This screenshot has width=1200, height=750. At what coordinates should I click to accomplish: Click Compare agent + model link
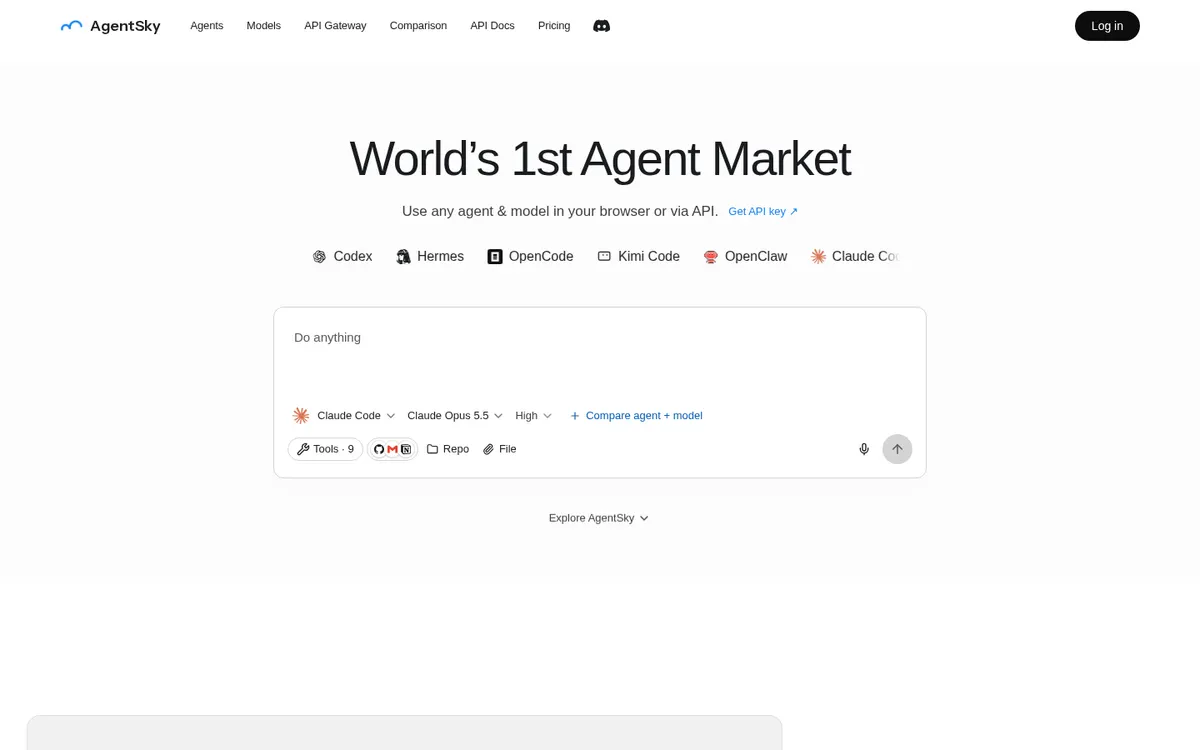[x=636, y=416]
